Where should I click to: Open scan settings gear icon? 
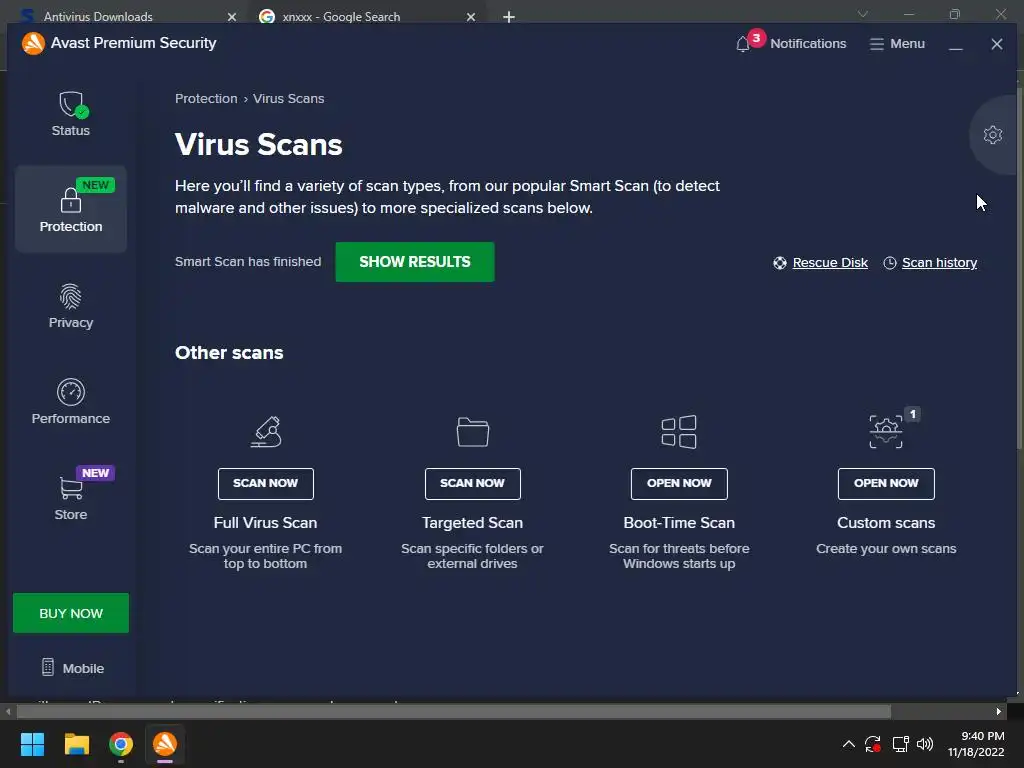[x=993, y=135]
